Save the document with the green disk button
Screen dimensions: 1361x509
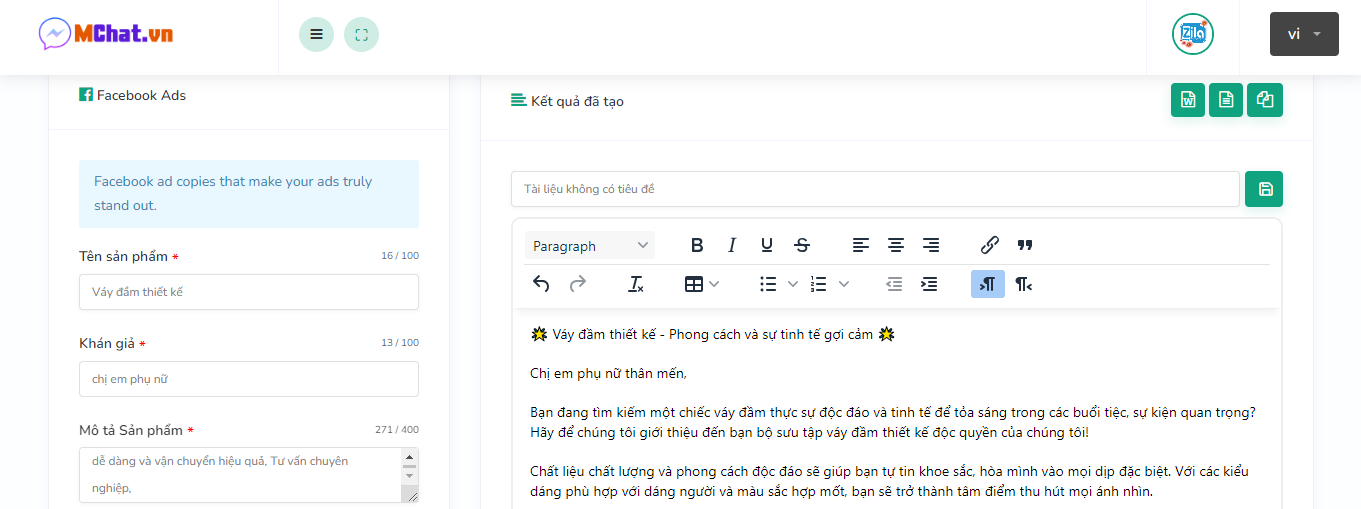click(1264, 189)
